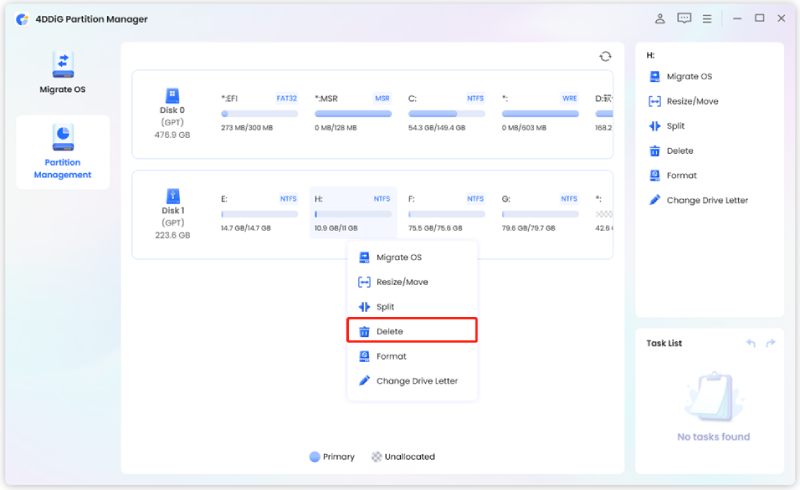This screenshot has width=800, height=490.
Task: Click '54.3 GB/149.4 GB' usage text
Action: pyautogui.click(x=437, y=128)
